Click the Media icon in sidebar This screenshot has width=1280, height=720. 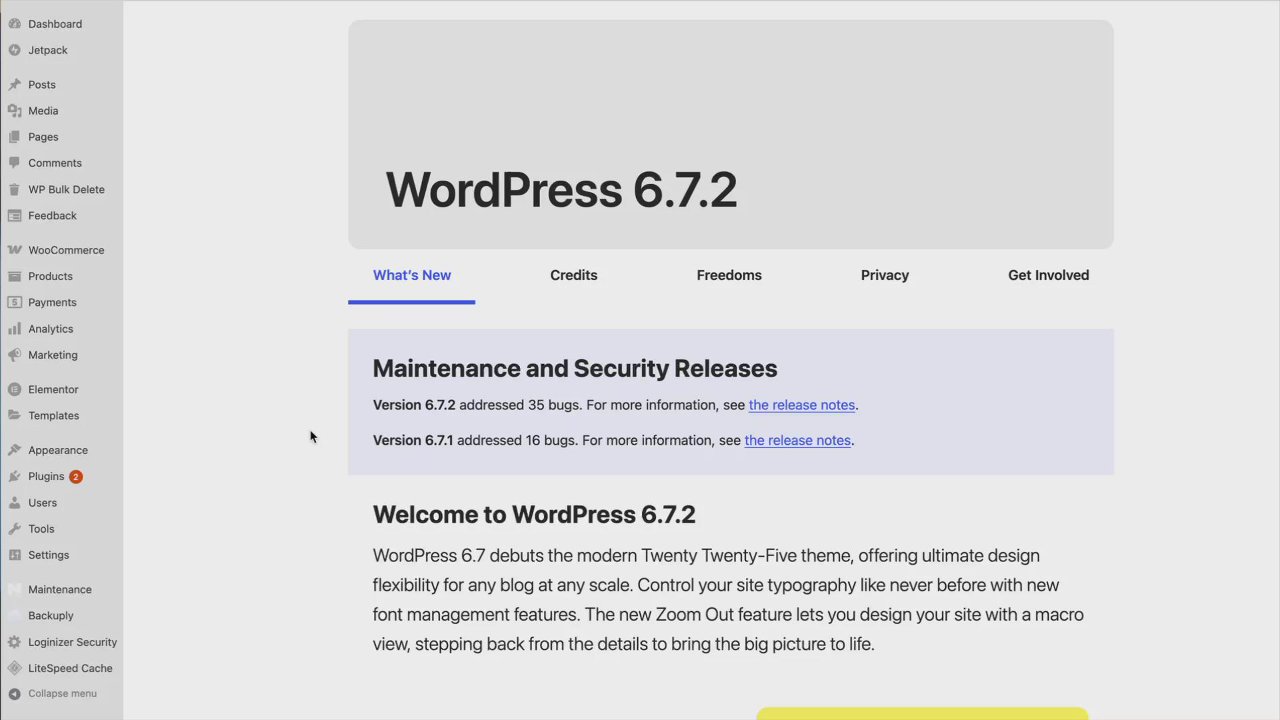click(14, 111)
